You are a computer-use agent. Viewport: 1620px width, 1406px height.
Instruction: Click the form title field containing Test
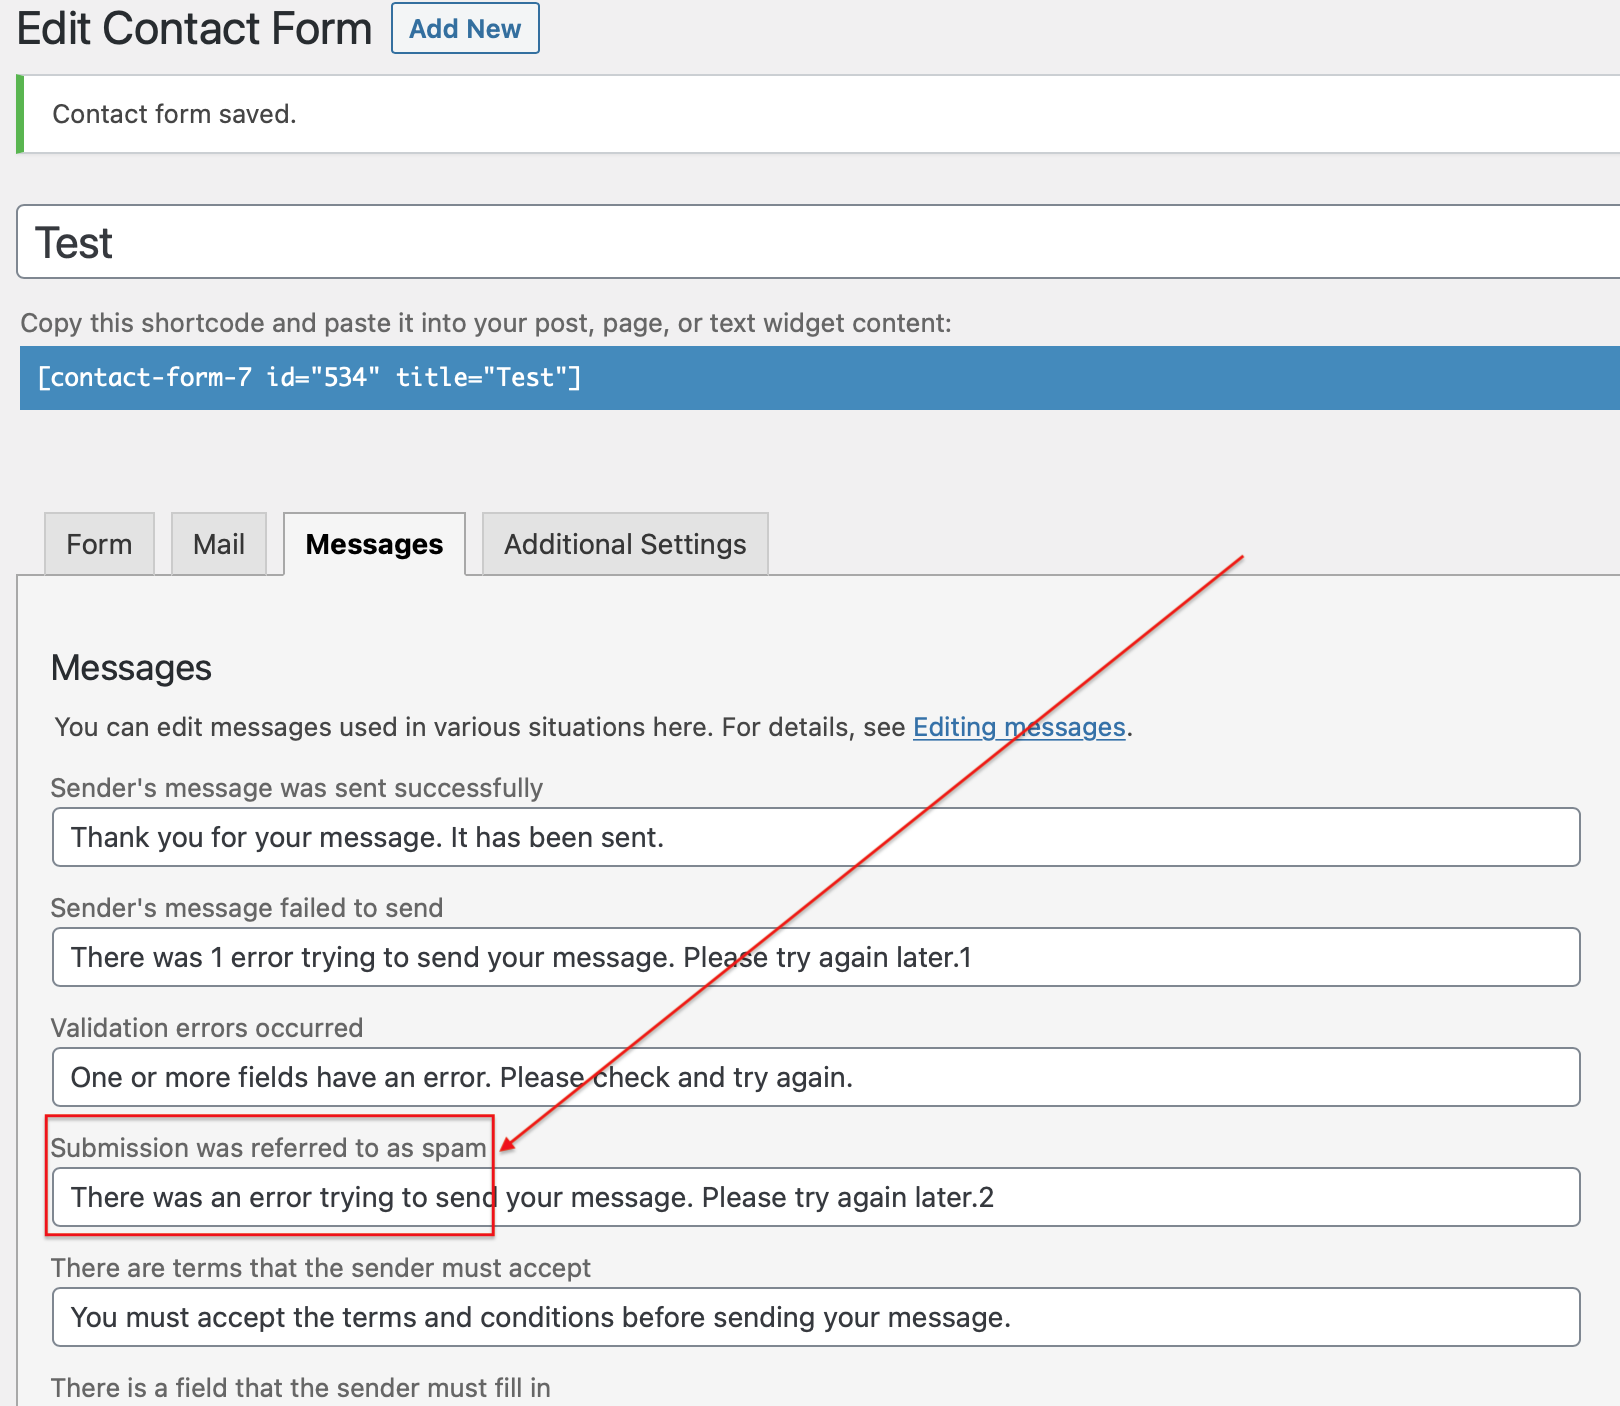(x=800, y=243)
